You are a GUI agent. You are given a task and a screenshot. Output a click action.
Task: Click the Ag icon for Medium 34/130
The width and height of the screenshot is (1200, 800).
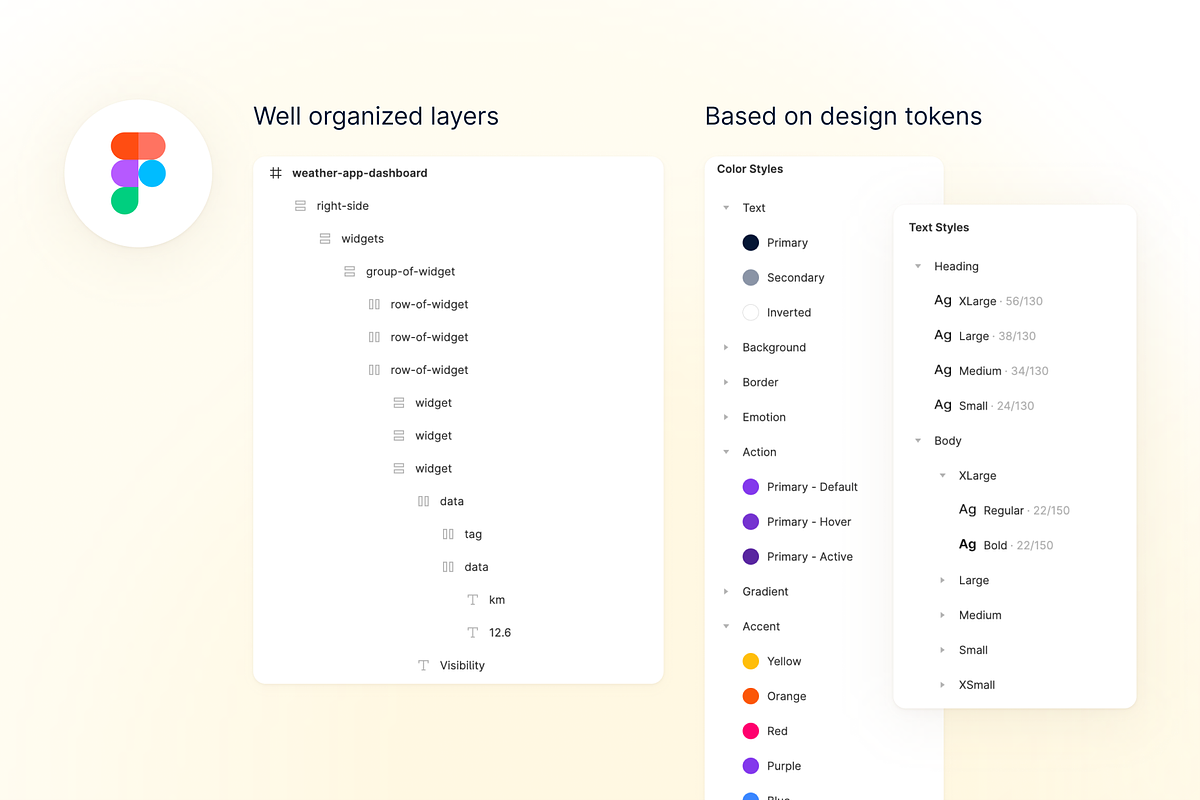[943, 371]
